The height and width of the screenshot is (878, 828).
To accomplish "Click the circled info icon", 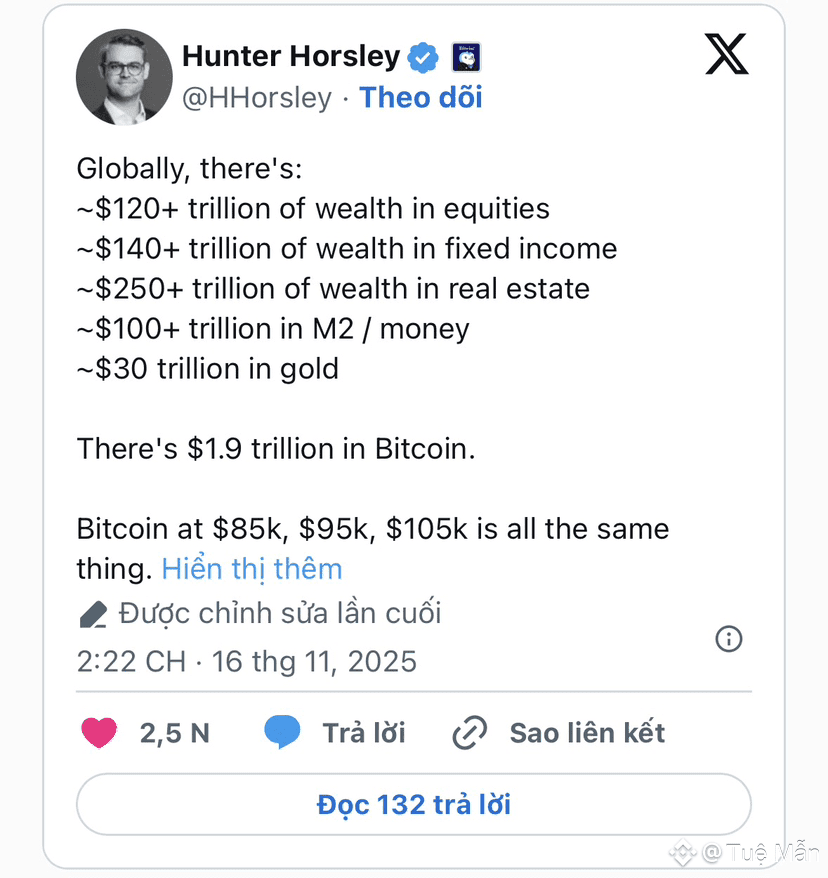I will [729, 638].
